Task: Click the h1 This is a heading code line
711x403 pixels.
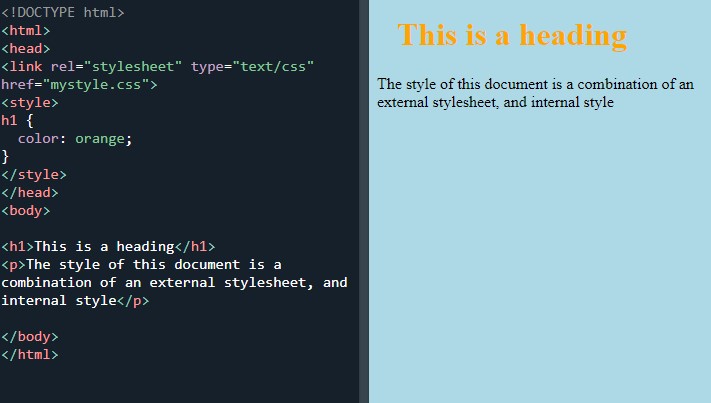Action: [108, 247]
